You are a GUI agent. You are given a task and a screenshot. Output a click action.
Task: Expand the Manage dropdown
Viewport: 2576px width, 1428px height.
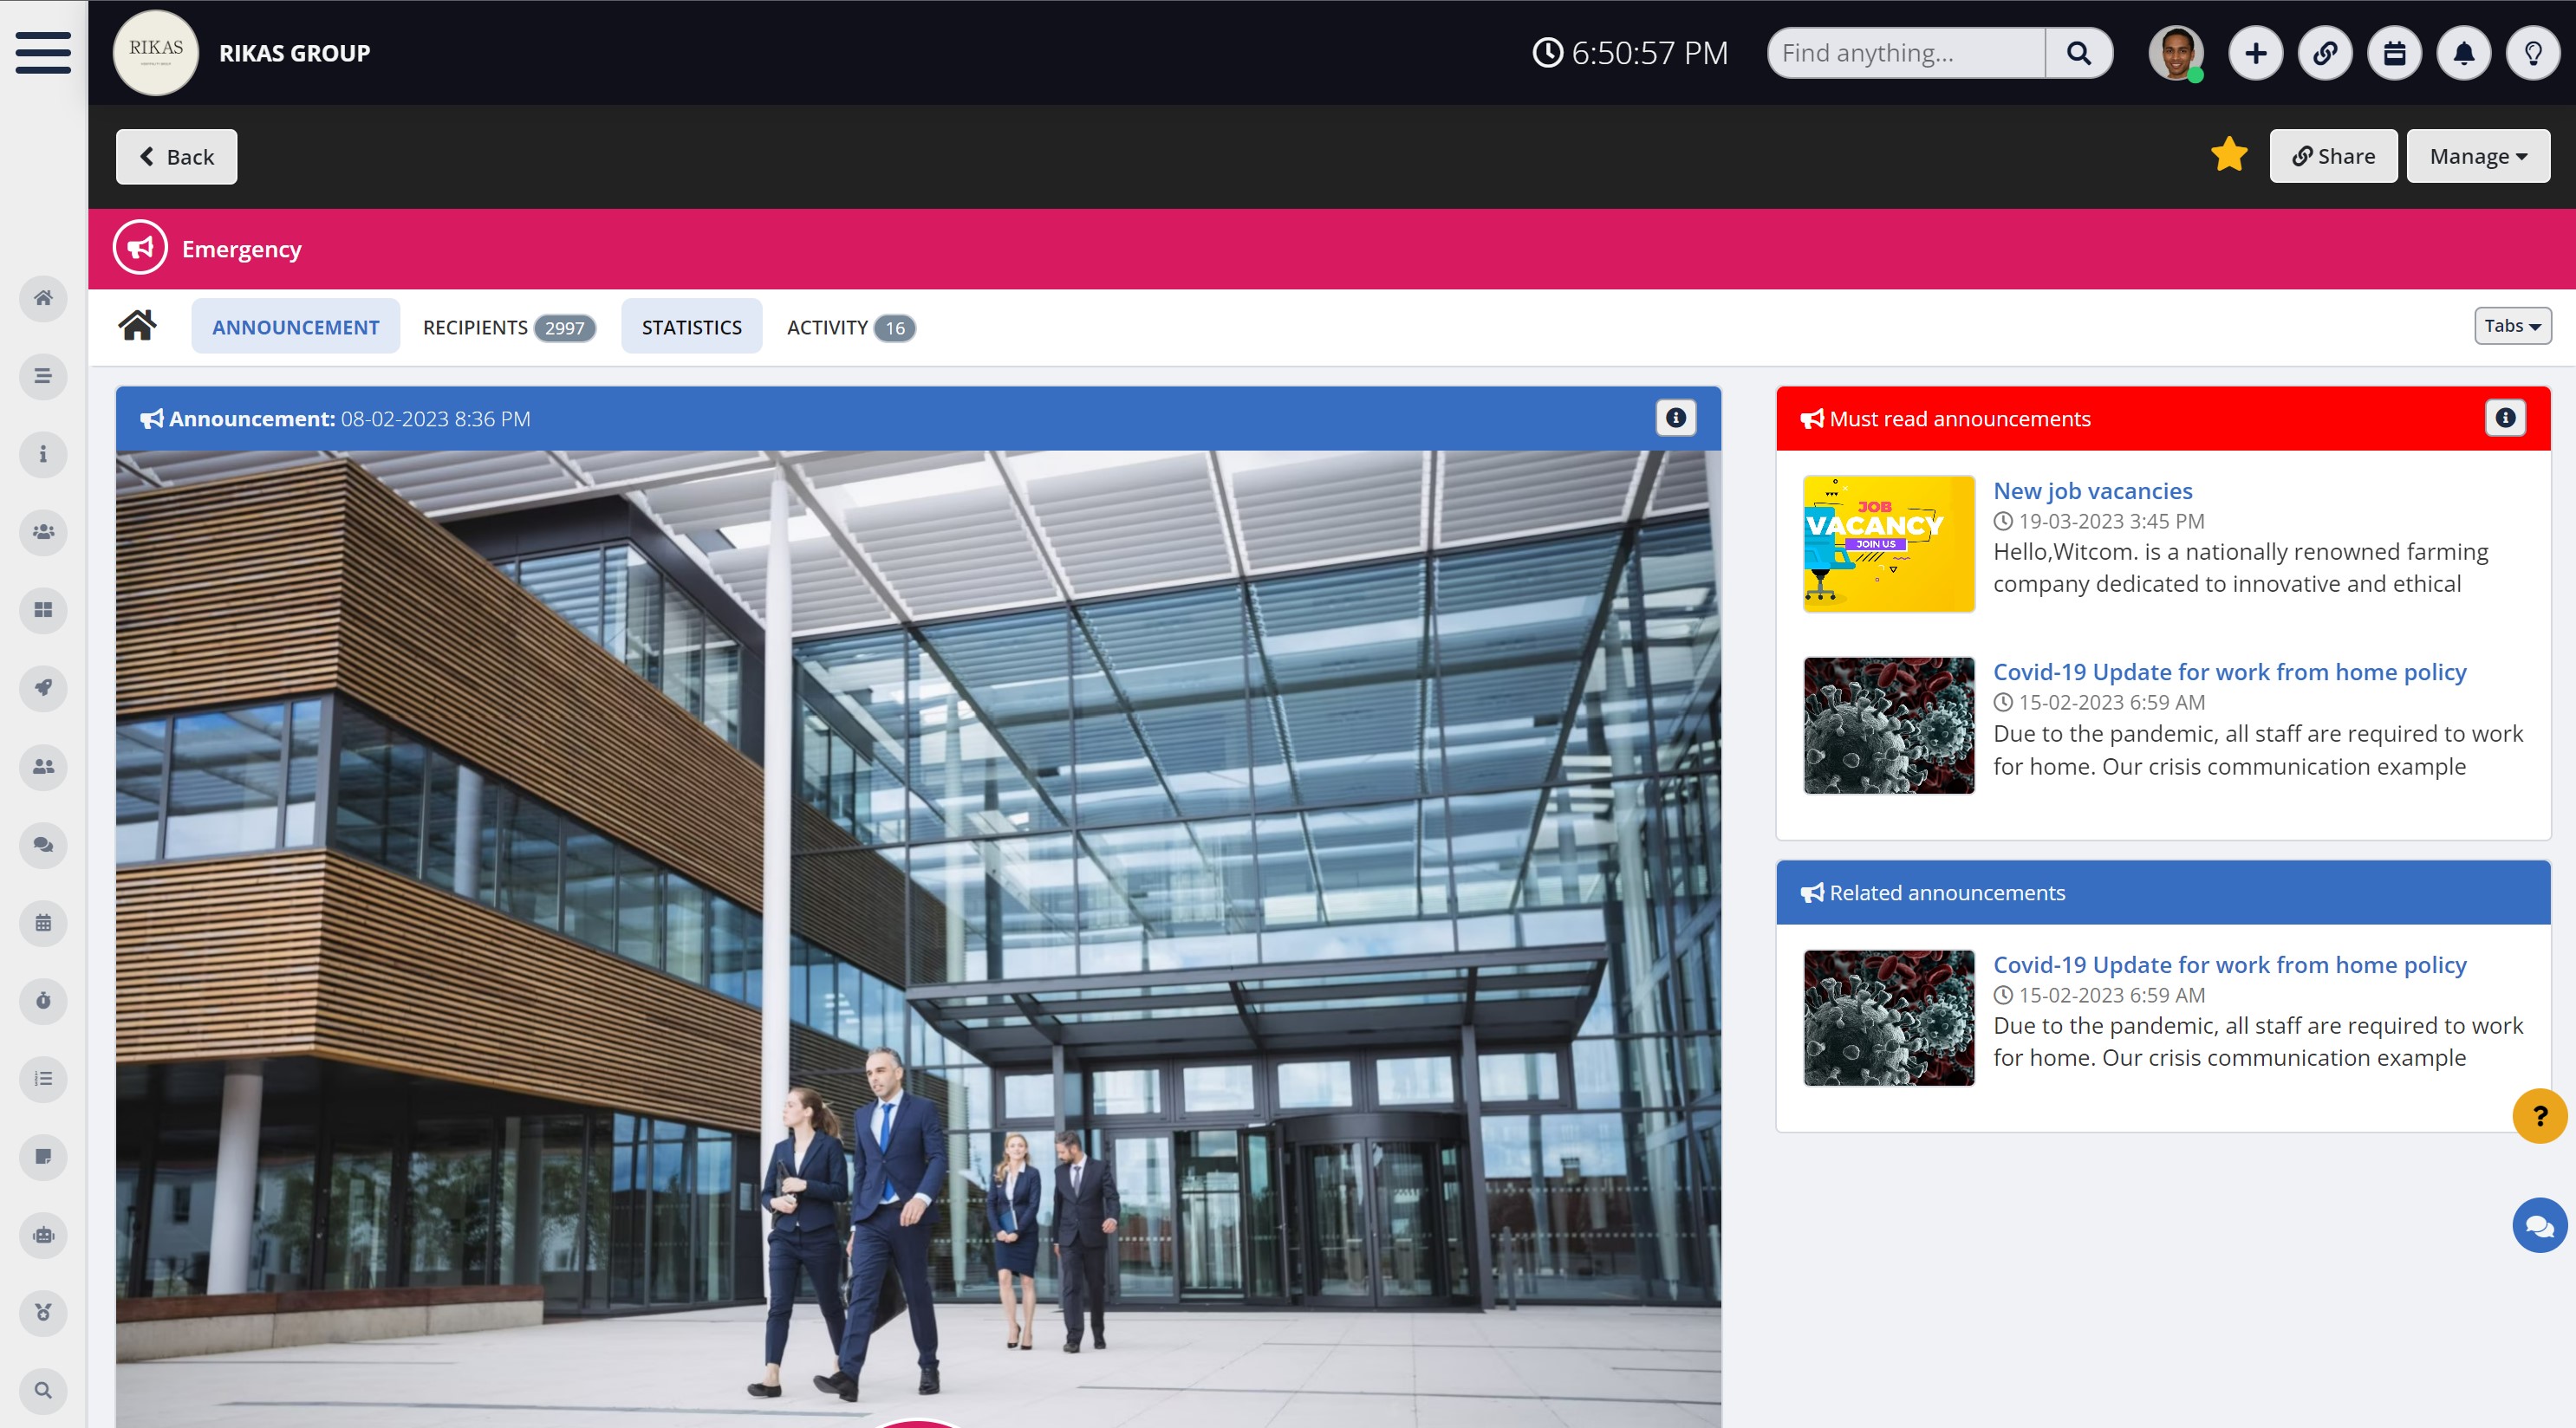(x=2477, y=156)
